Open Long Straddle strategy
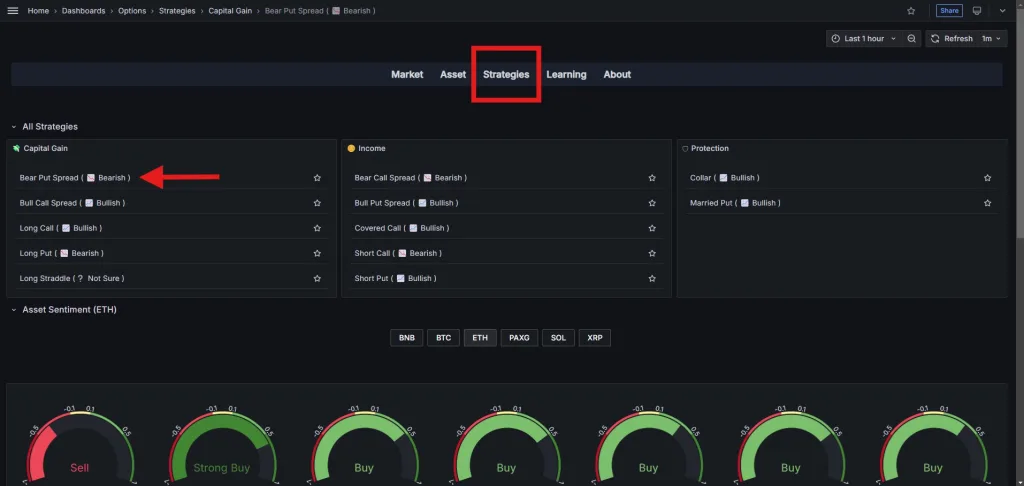Image resolution: width=1024 pixels, height=486 pixels. [x=72, y=278]
